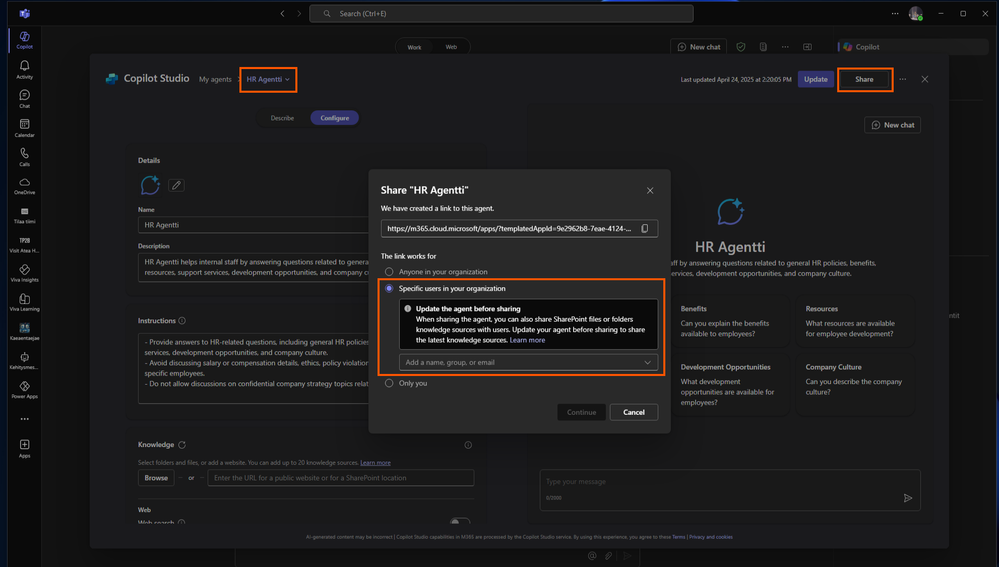Image resolution: width=999 pixels, height=567 pixels.
Task: Close the Copilot Studio panel
Action: pos(924,79)
